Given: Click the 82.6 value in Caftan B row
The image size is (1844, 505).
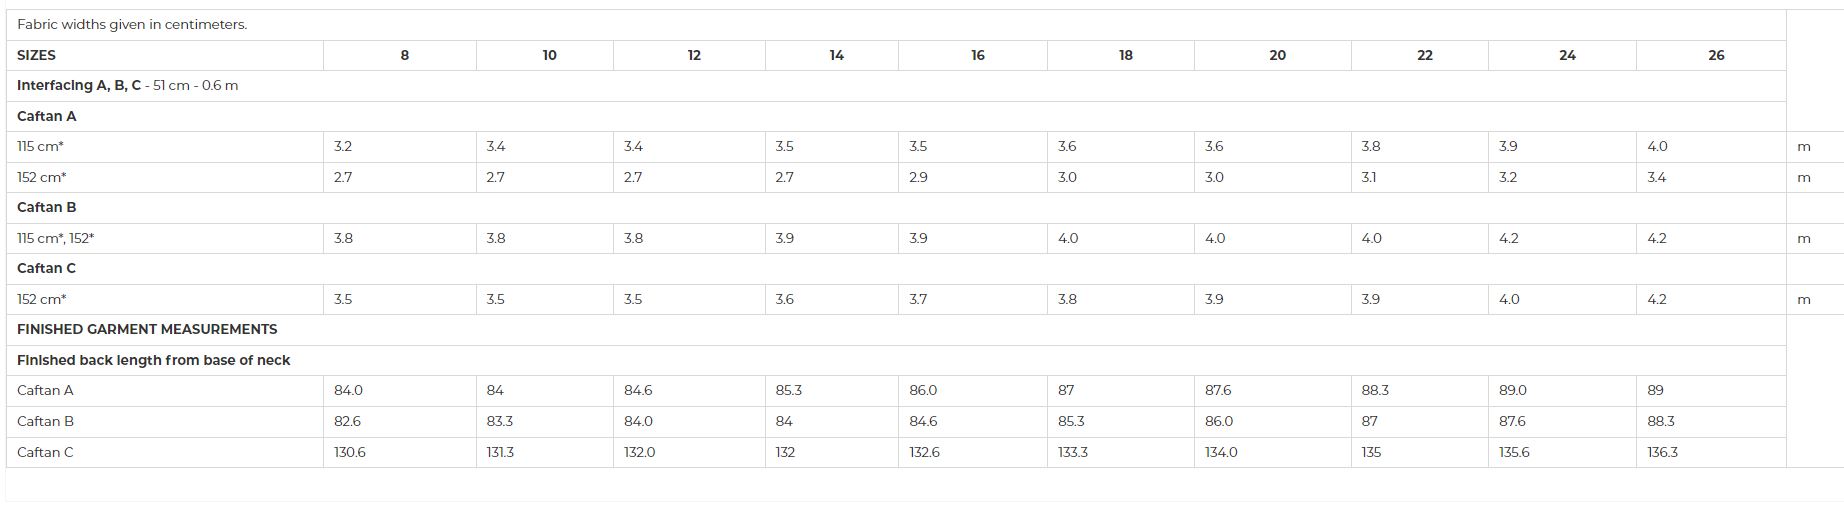Looking at the screenshot, I should [x=348, y=421].
